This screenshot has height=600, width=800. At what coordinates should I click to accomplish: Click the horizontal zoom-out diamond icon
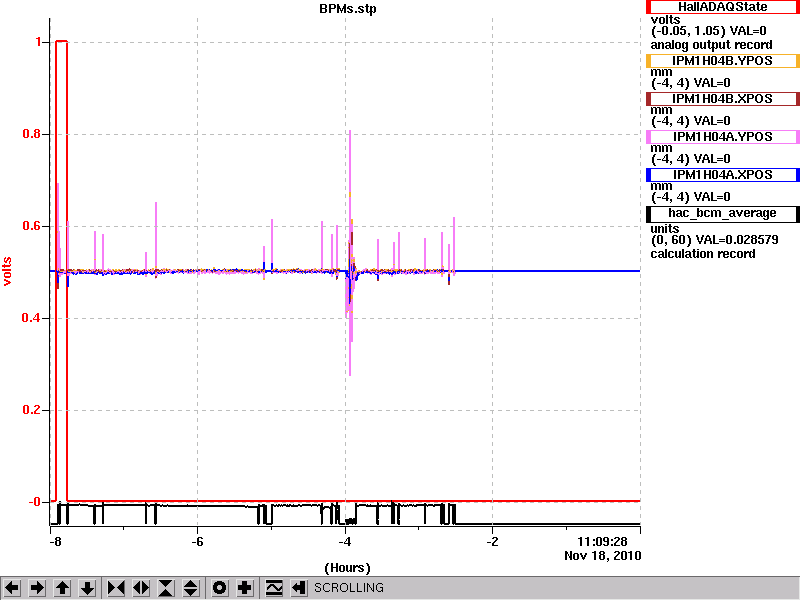[141, 588]
